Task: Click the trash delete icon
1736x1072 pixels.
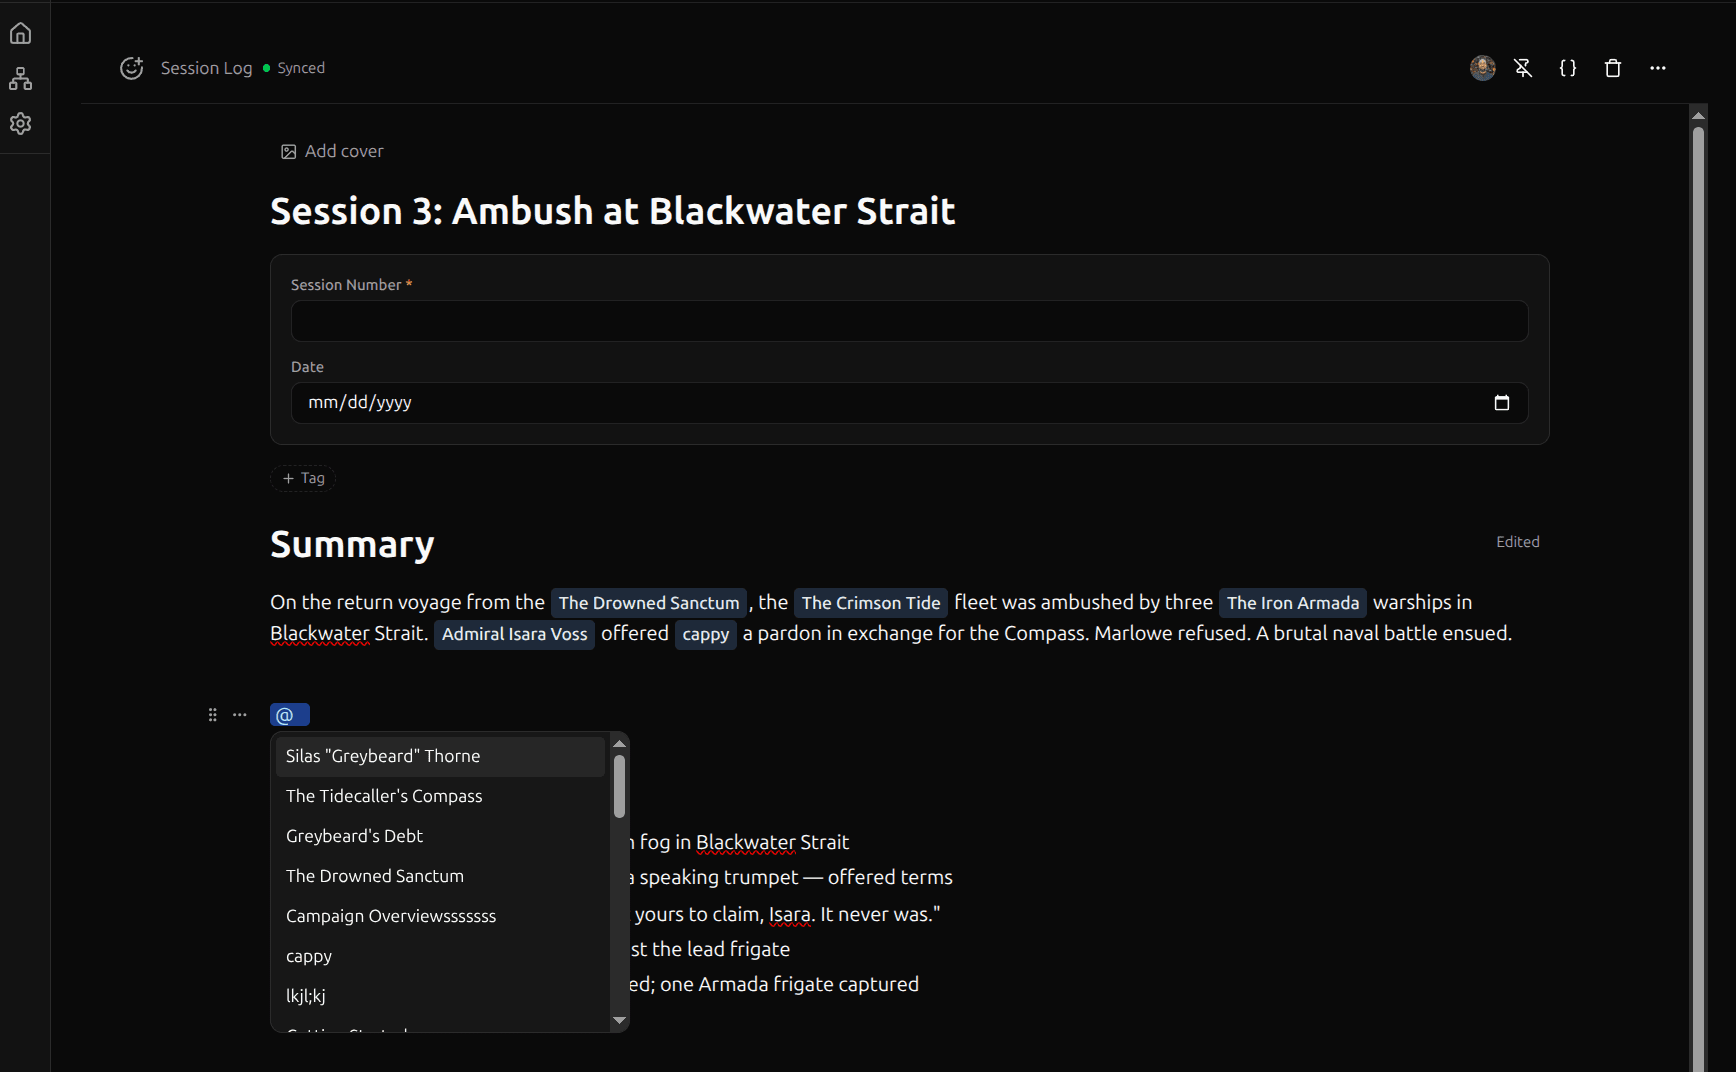Action: coord(1613,68)
